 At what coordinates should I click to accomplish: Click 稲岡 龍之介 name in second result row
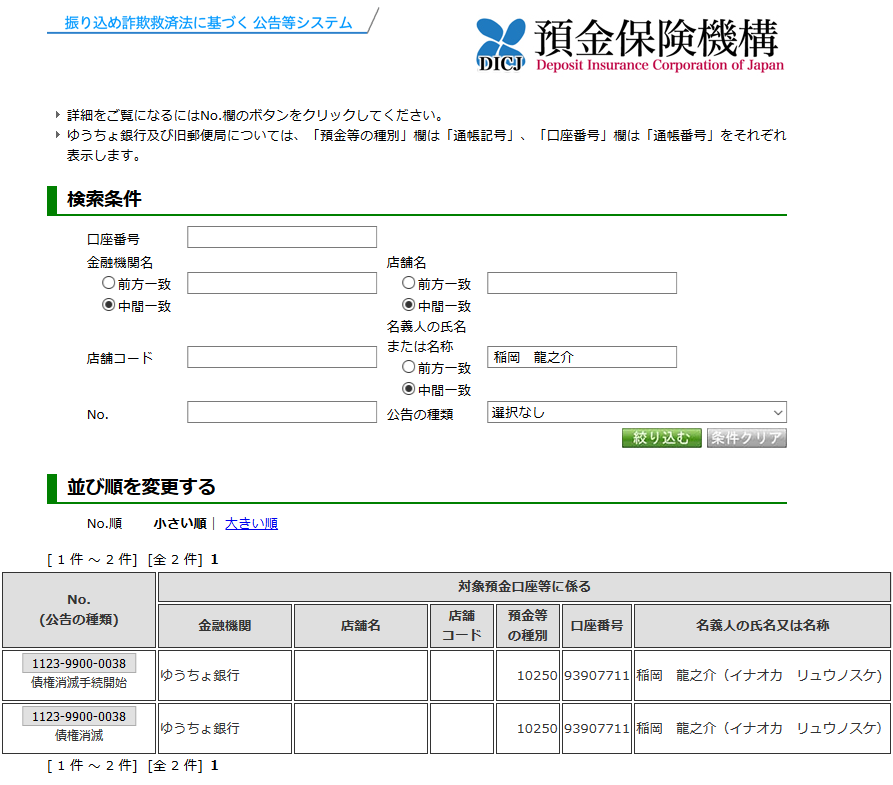[x=759, y=729]
